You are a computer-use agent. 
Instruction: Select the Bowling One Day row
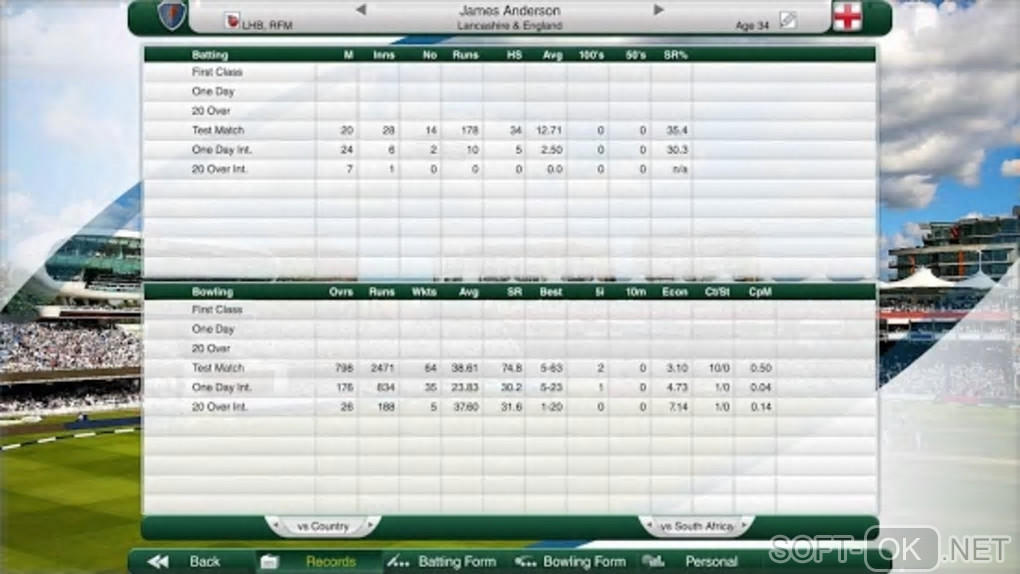(509, 329)
